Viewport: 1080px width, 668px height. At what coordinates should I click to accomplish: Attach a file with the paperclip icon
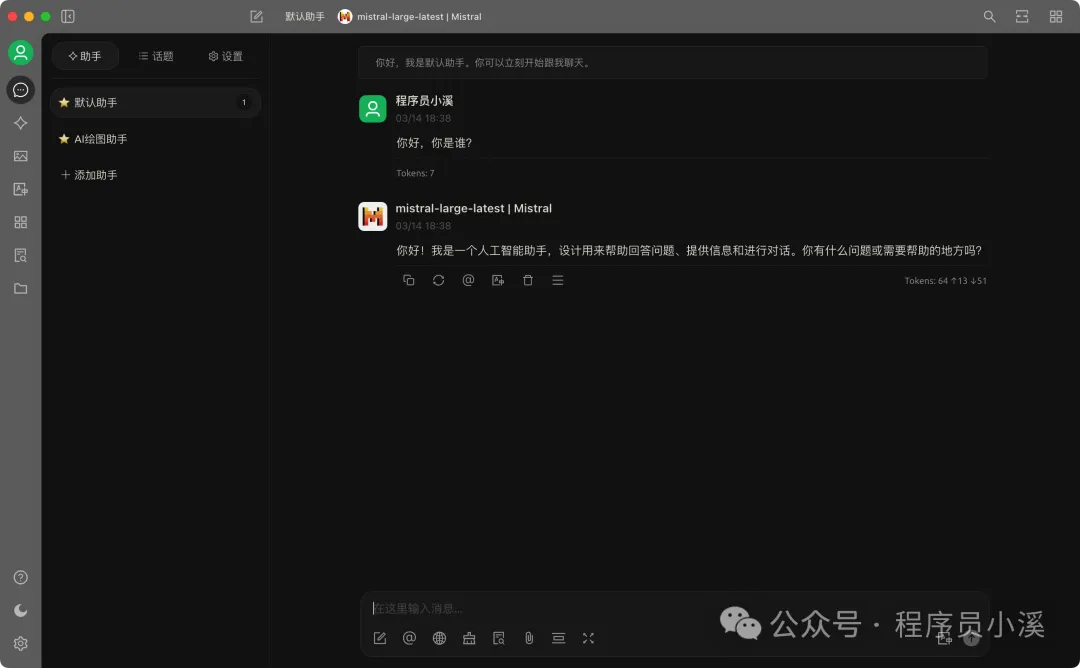pos(529,638)
